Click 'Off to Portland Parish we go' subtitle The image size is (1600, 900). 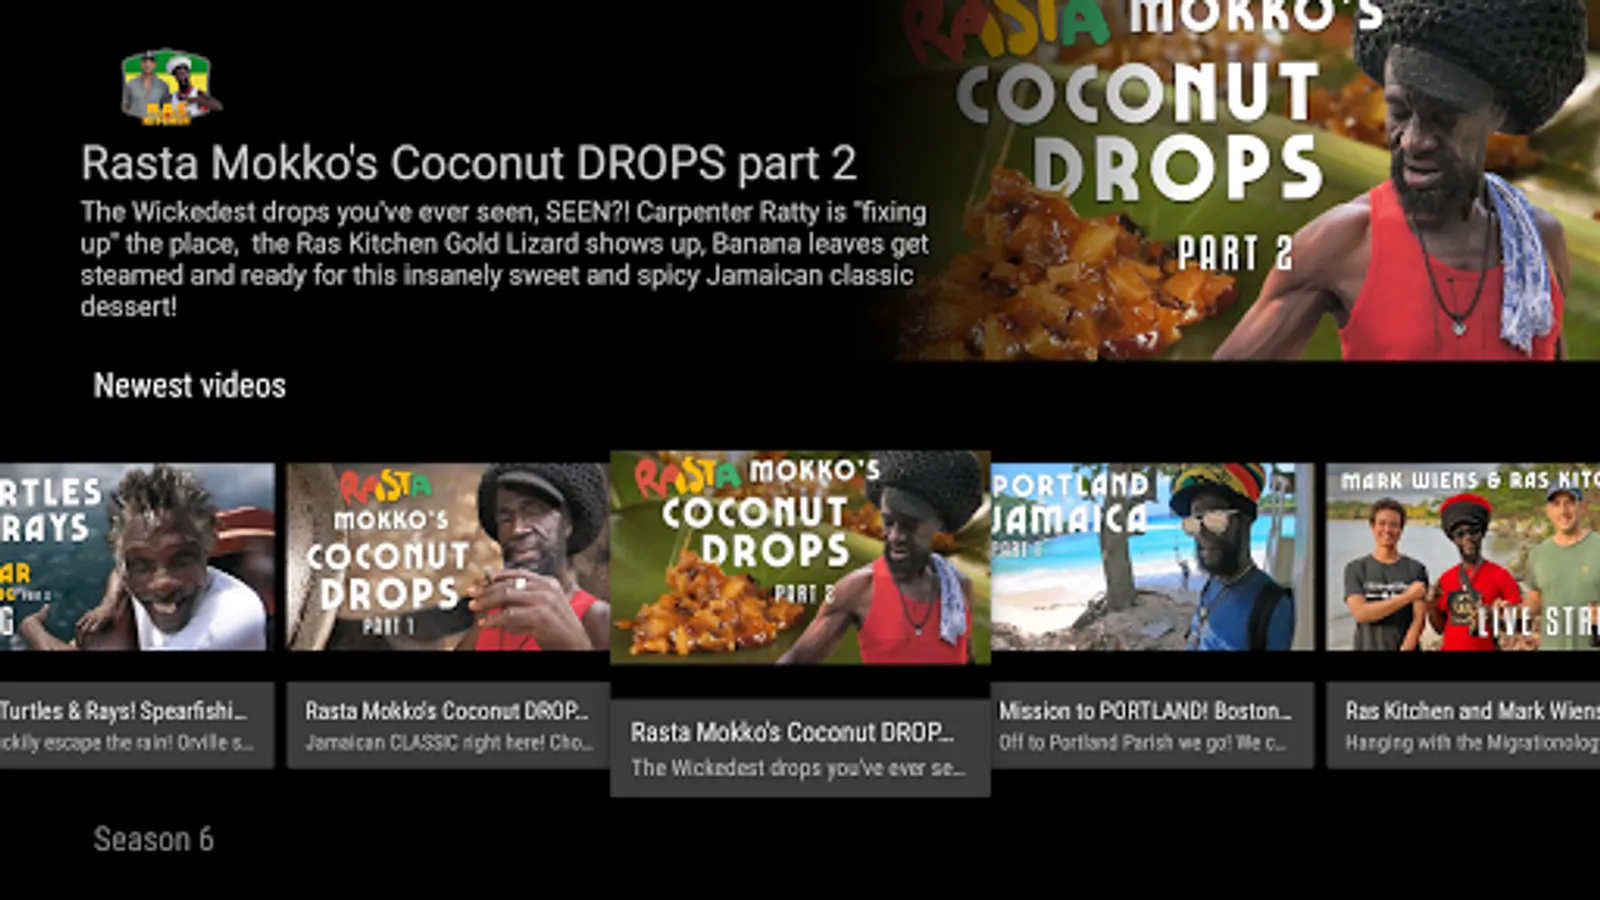tap(1142, 743)
